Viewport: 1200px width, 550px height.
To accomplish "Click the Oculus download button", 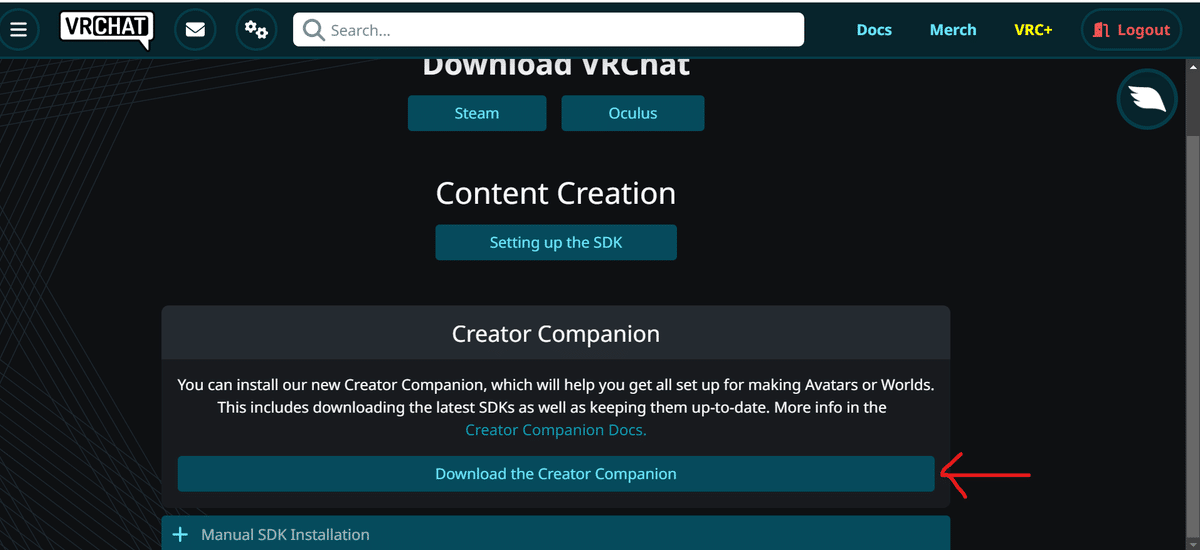I will tap(633, 113).
